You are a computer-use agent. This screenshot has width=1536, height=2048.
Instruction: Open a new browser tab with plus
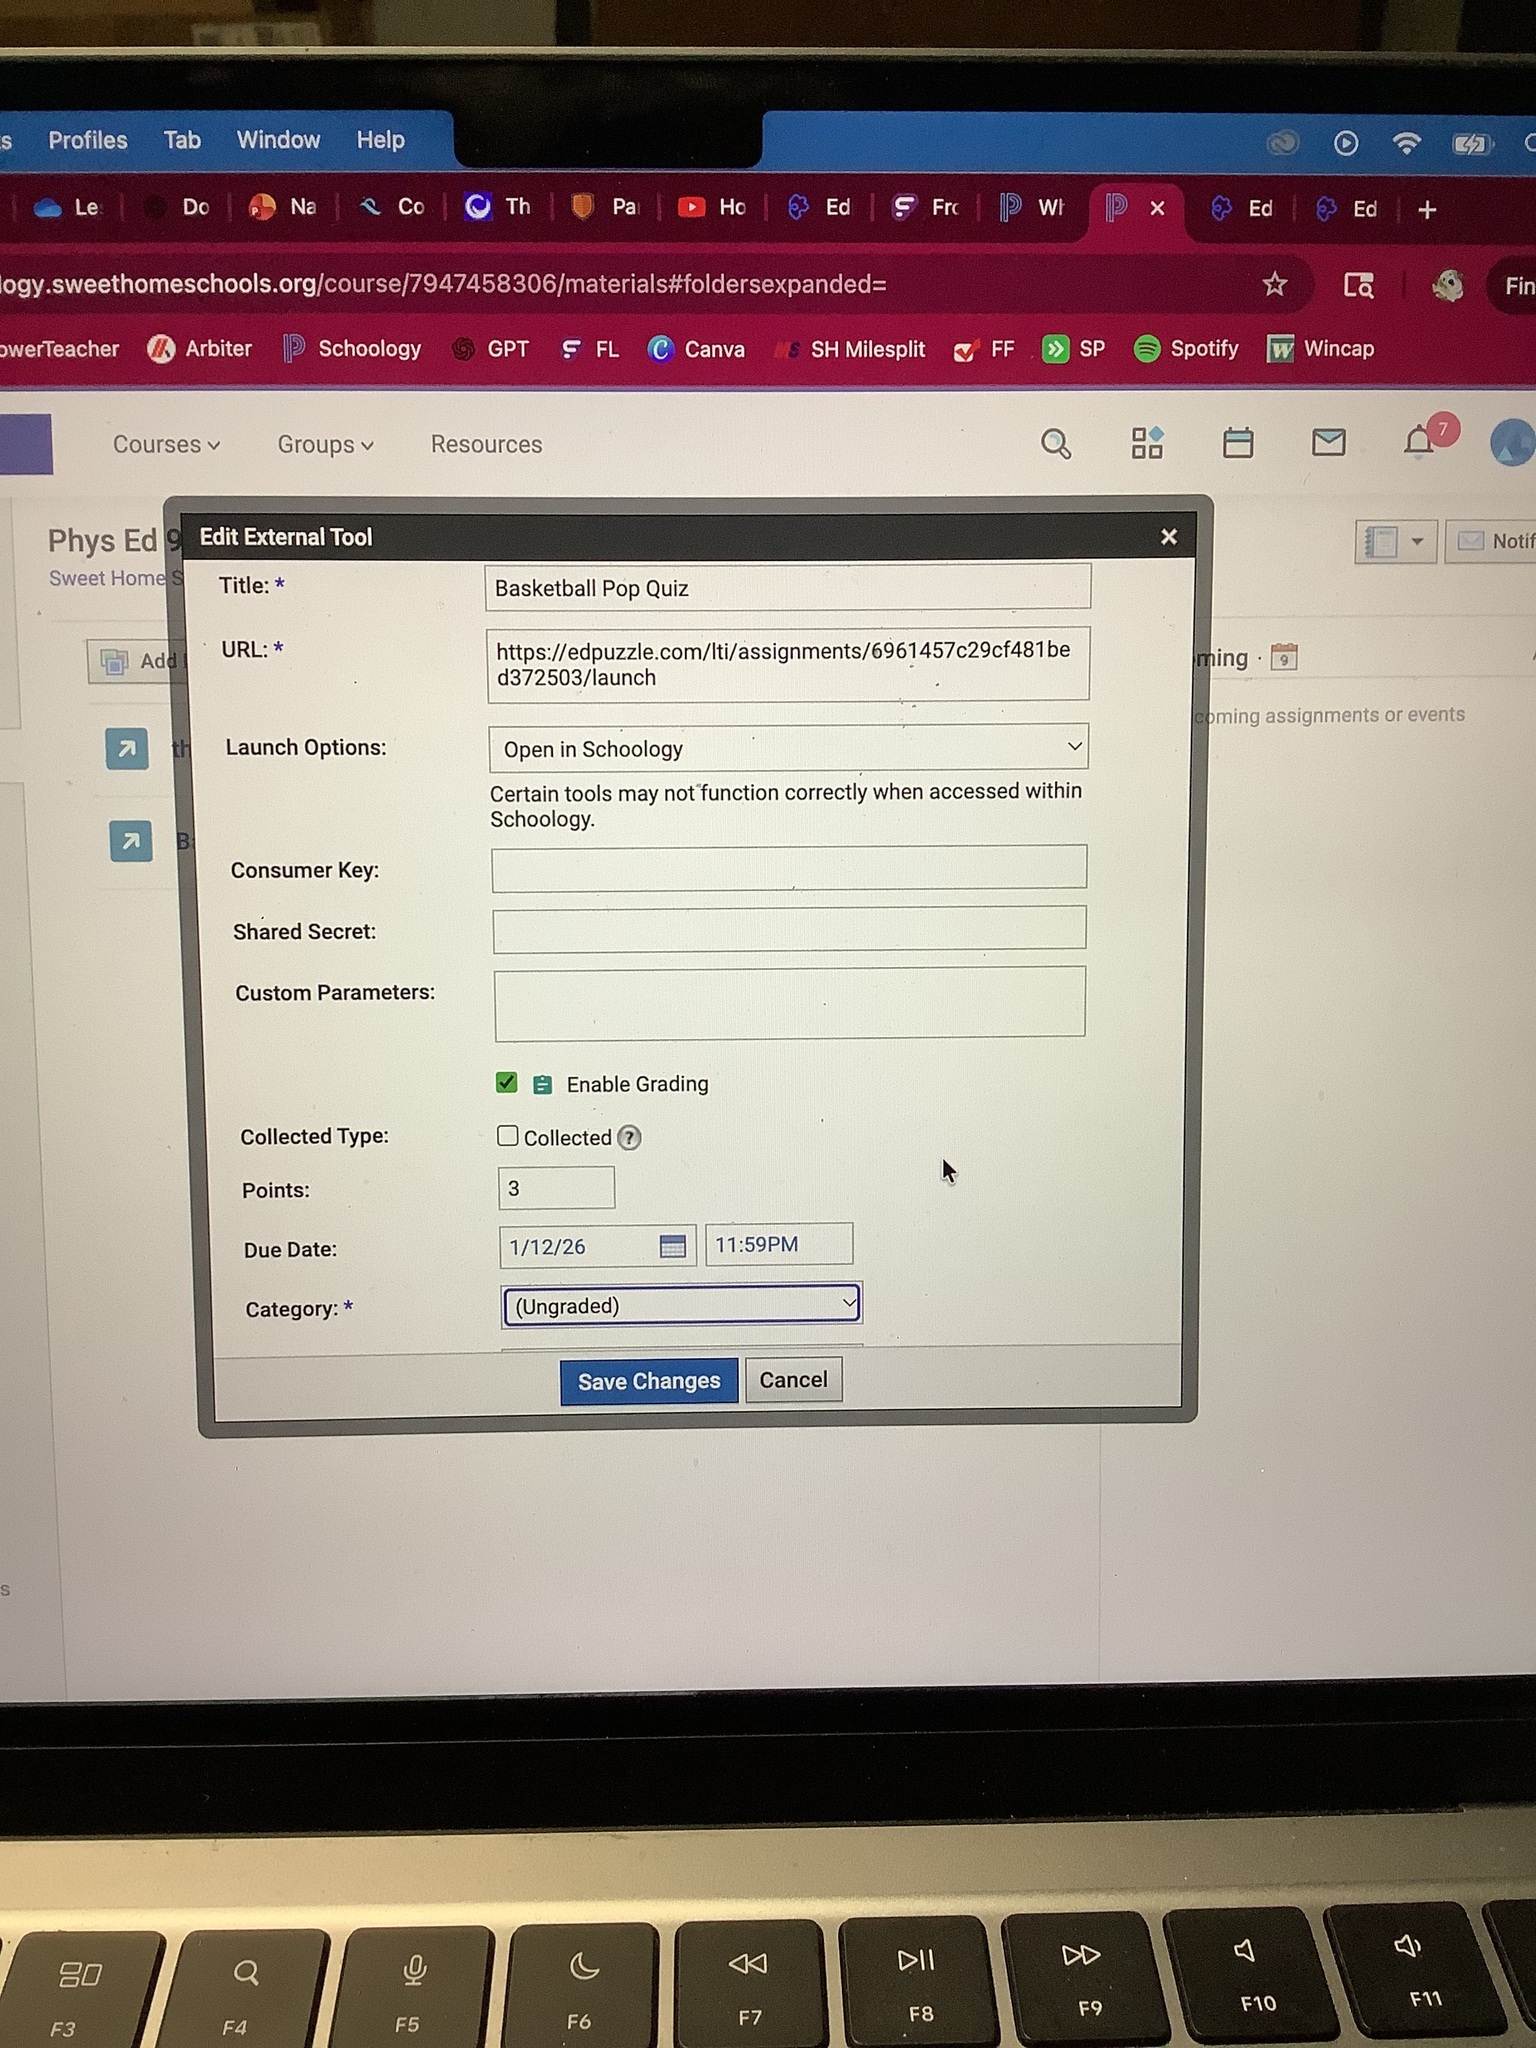1427,209
